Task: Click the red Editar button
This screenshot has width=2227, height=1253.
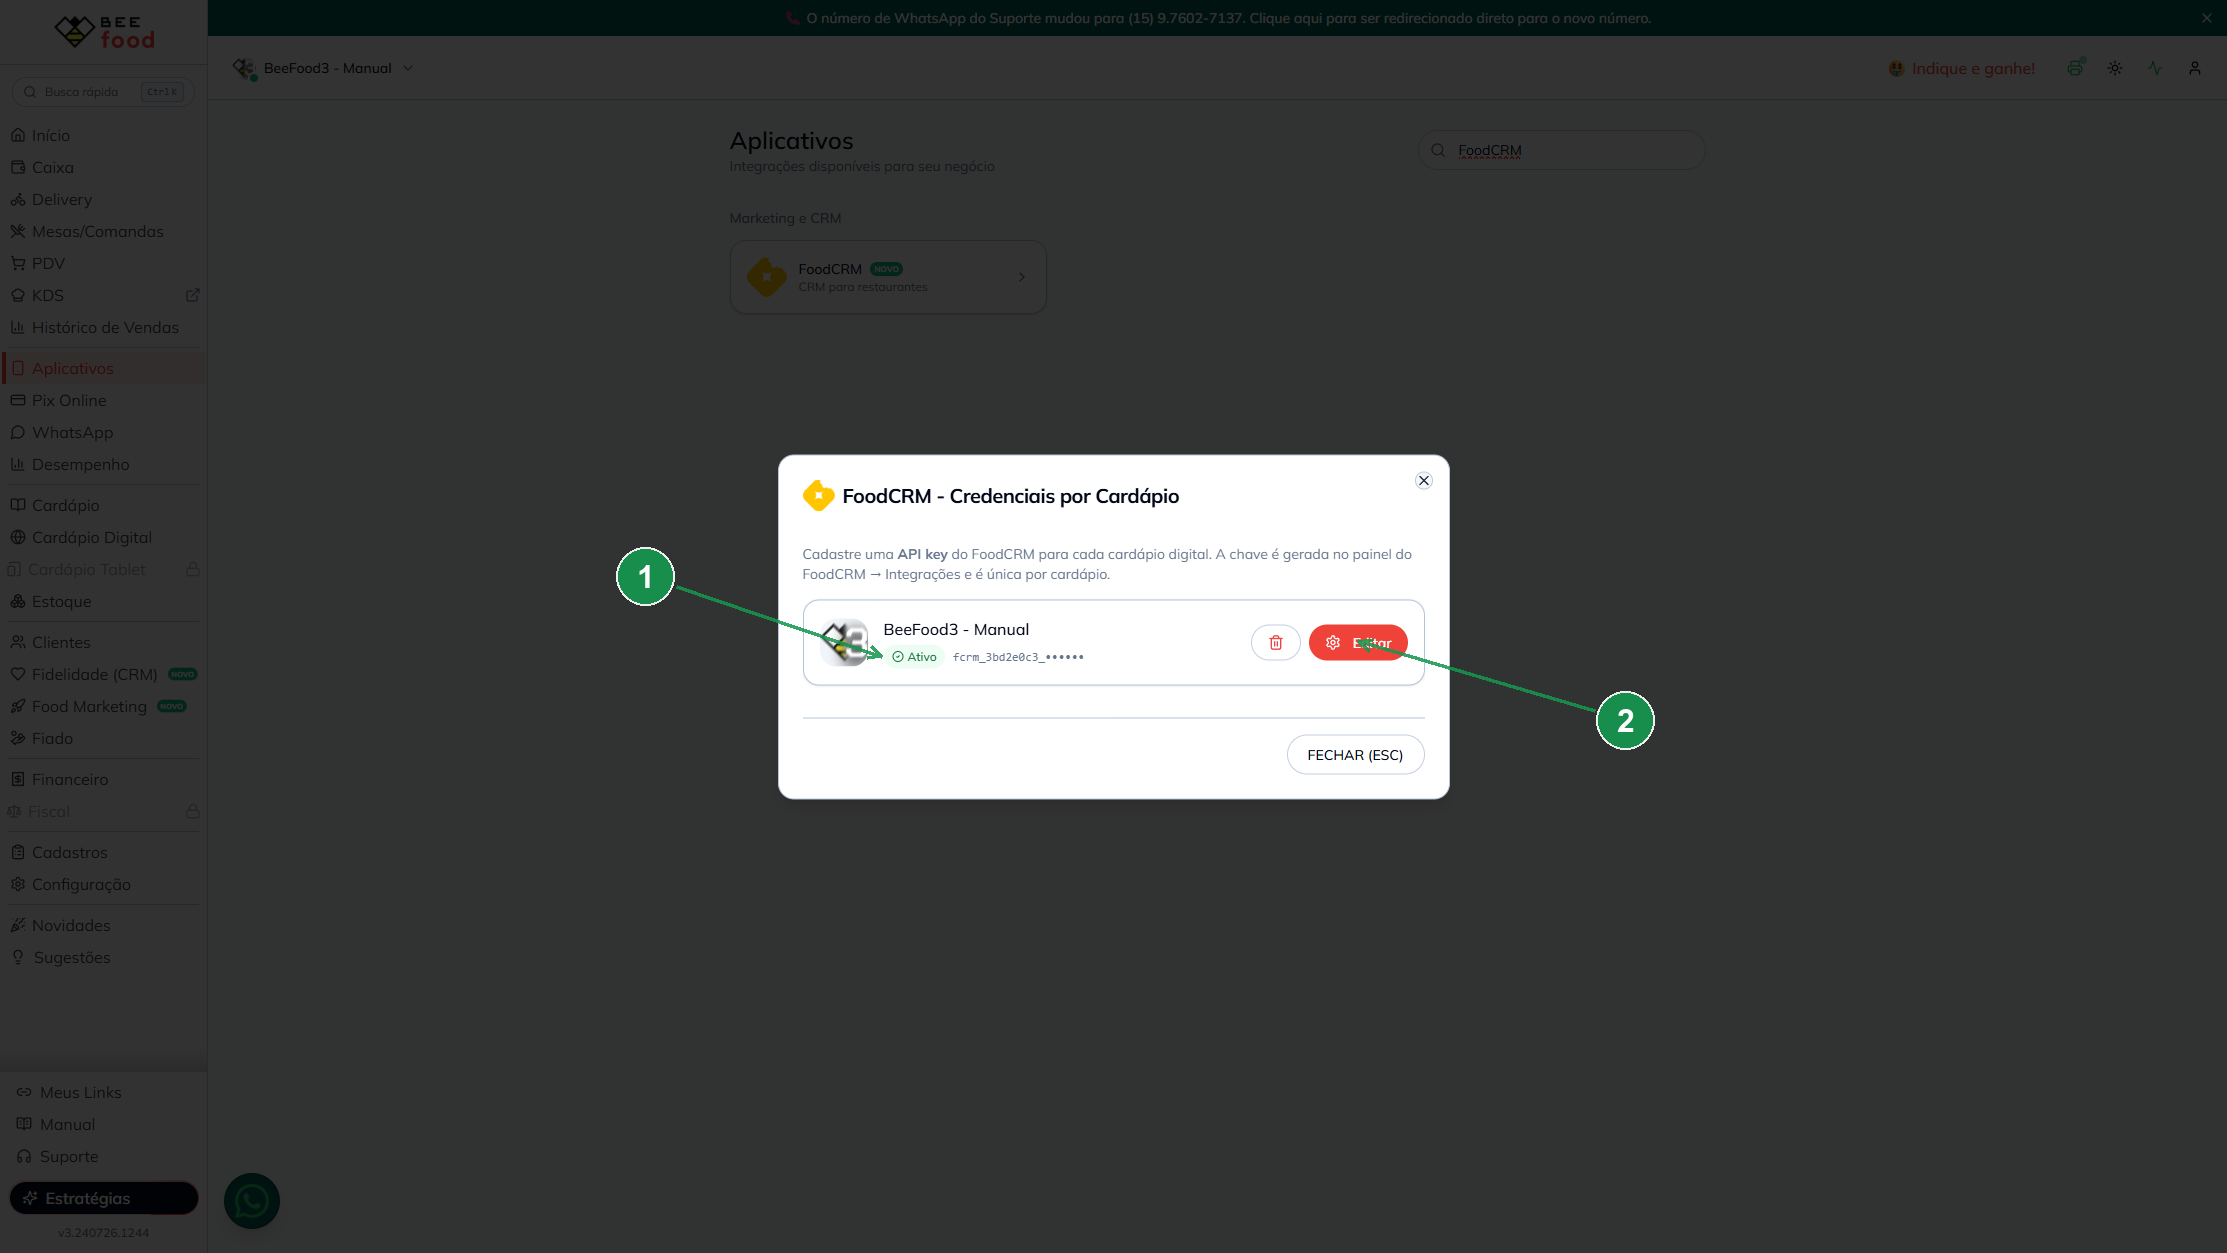Action: (x=1358, y=642)
